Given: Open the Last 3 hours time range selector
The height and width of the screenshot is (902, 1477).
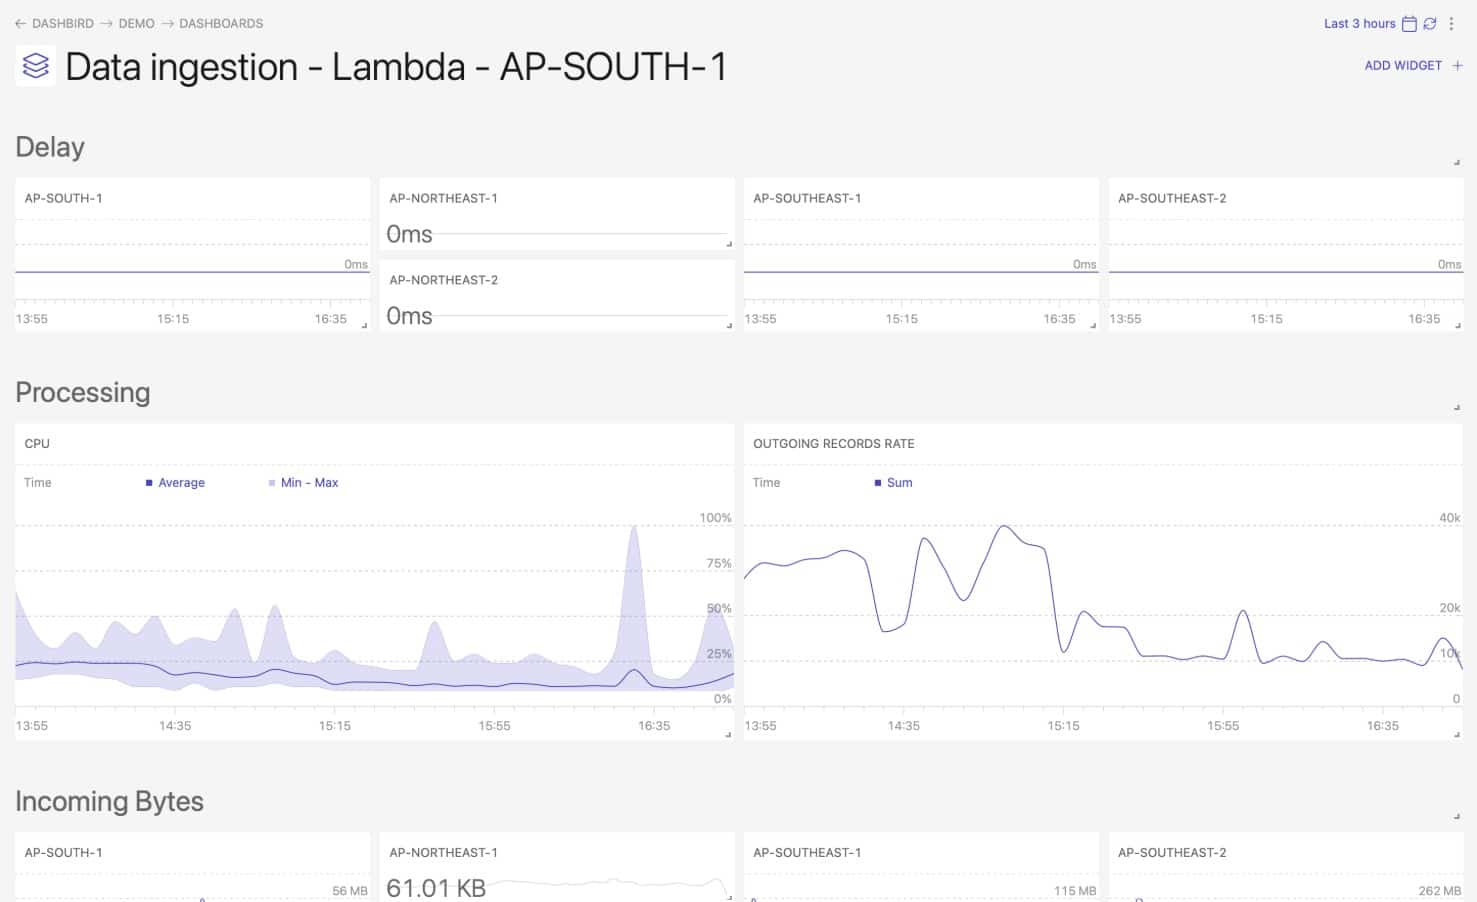Looking at the screenshot, I should tap(1359, 23).
